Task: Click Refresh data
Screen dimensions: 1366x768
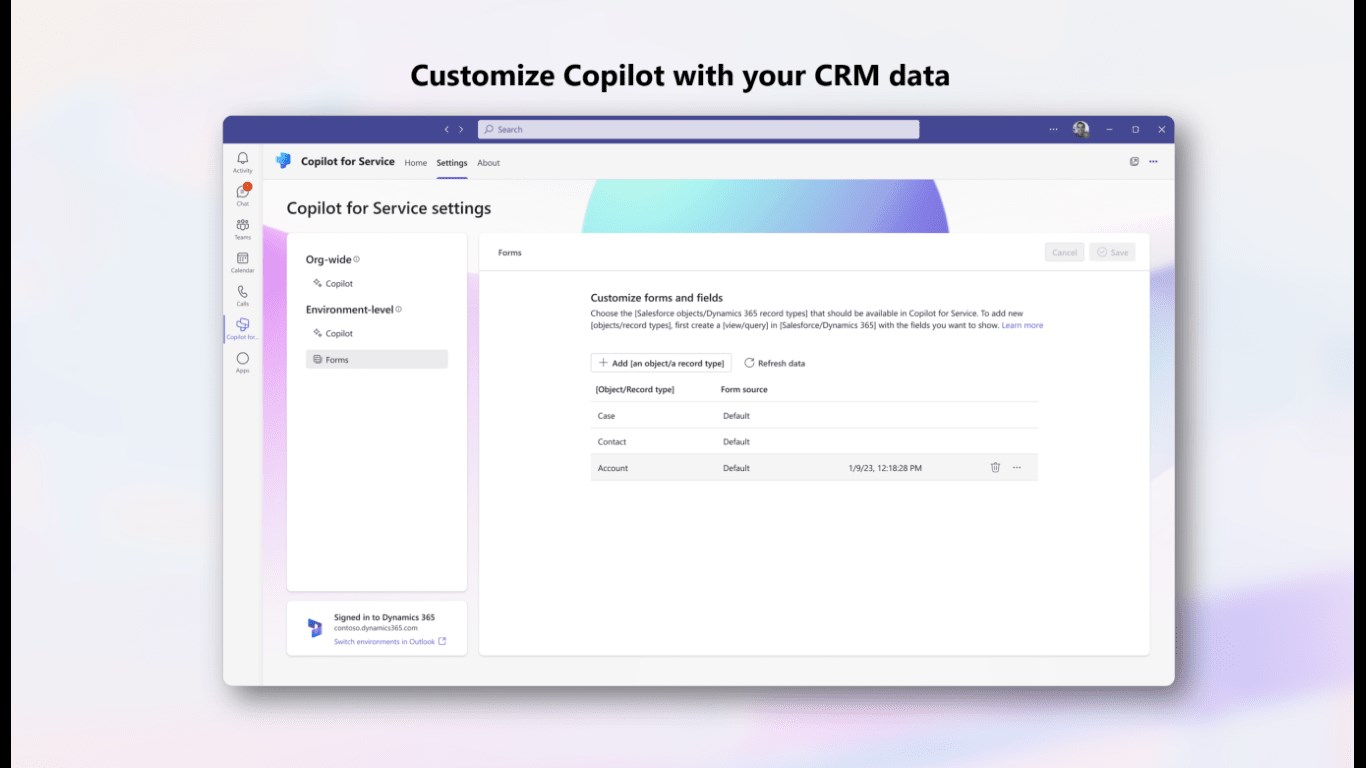Action: (774, 363)
